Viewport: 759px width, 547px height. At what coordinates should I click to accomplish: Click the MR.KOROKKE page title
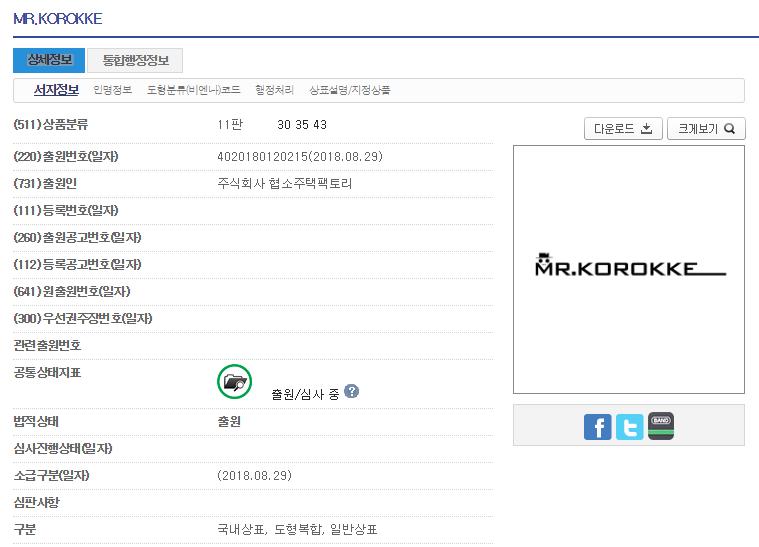[x=57, y=19]
